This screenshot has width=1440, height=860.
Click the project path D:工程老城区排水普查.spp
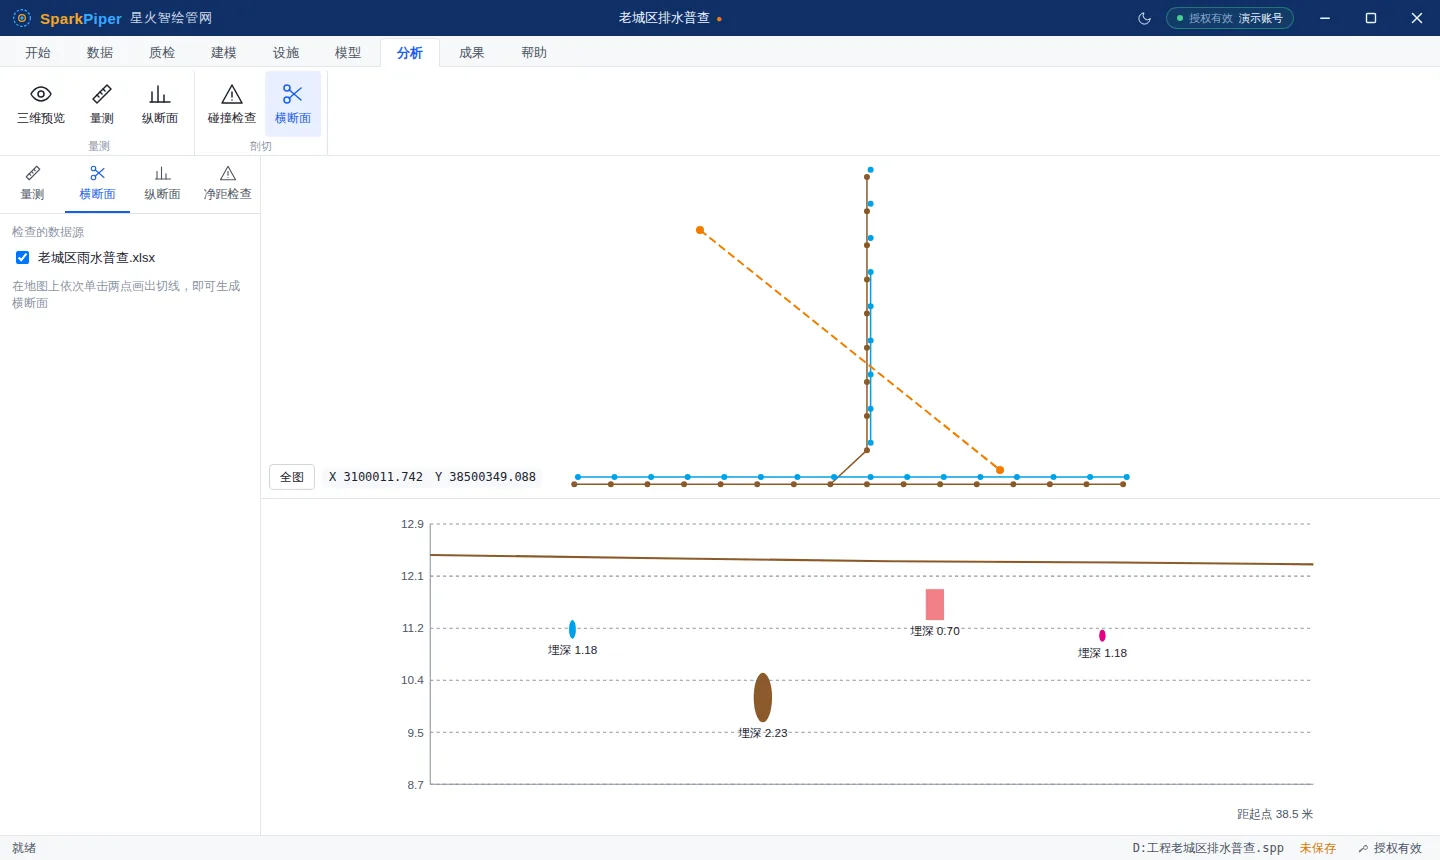click(x=1208, y=848)
